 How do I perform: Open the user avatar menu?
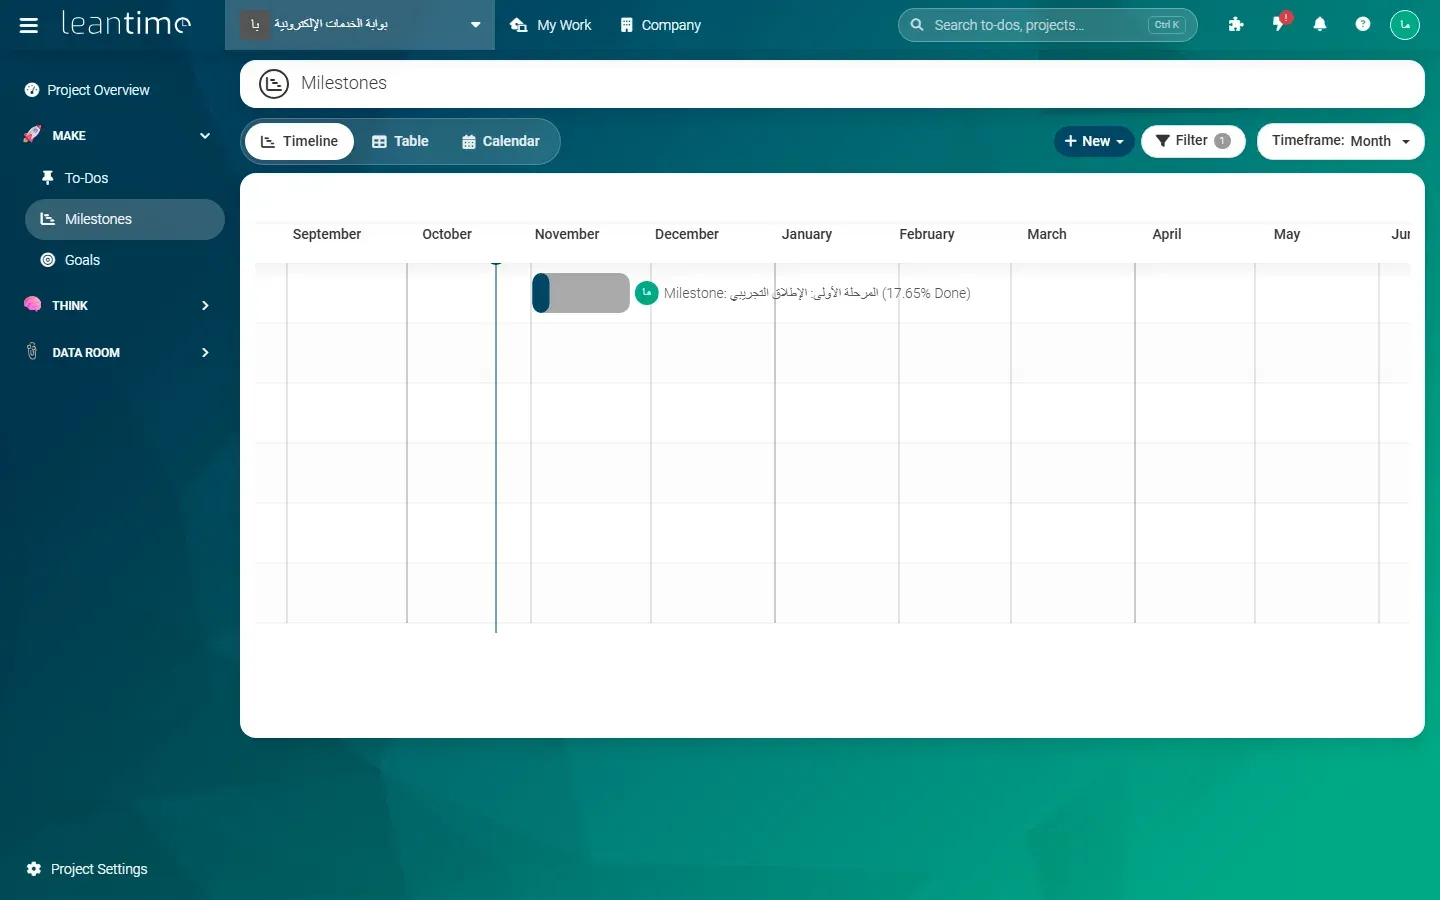click(x=1405, y=25)
